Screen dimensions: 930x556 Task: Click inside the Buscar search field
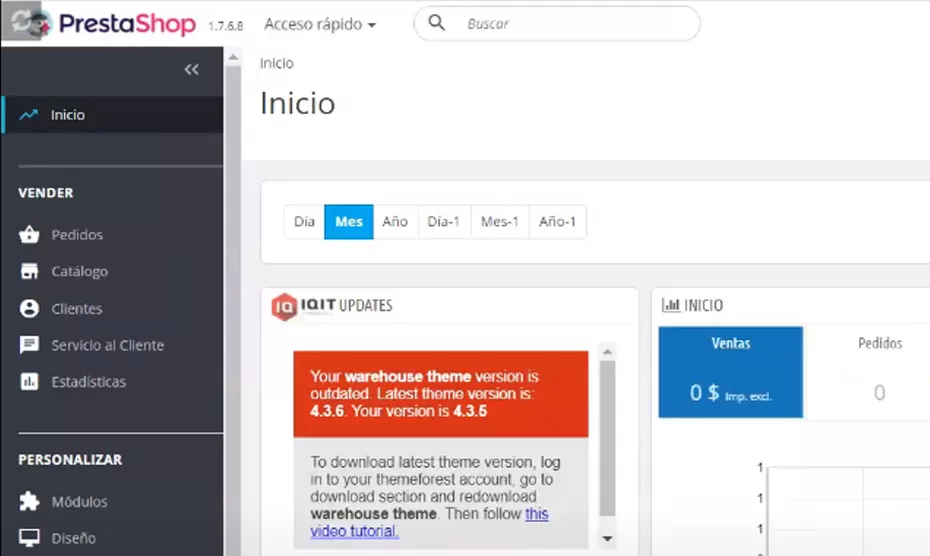pyautogui.click(x=556, y=24)
